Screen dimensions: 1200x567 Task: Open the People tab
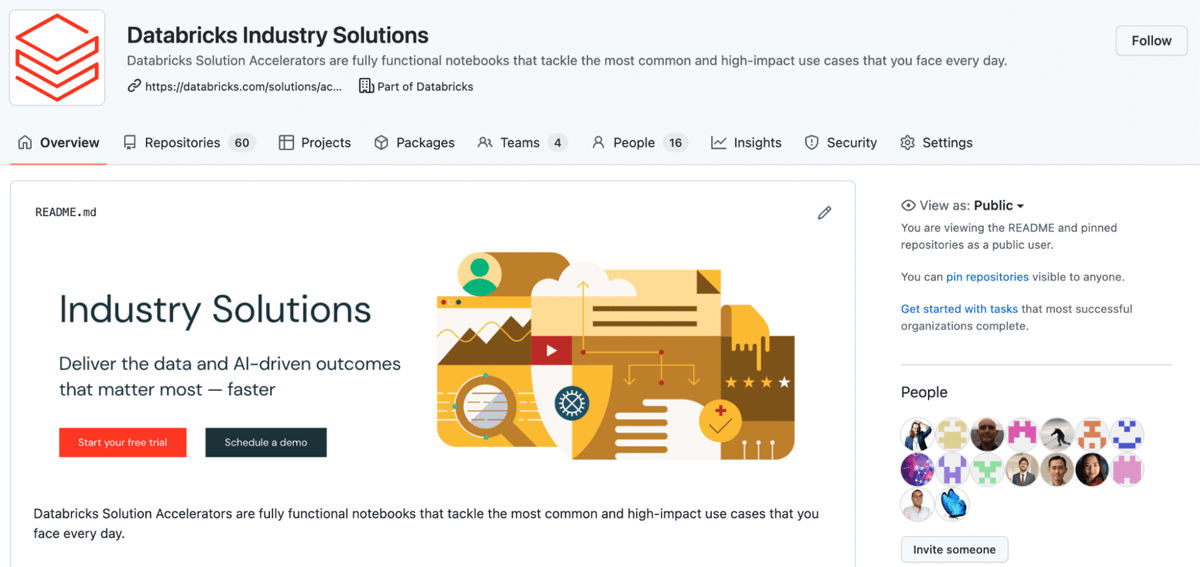[639, 143]
